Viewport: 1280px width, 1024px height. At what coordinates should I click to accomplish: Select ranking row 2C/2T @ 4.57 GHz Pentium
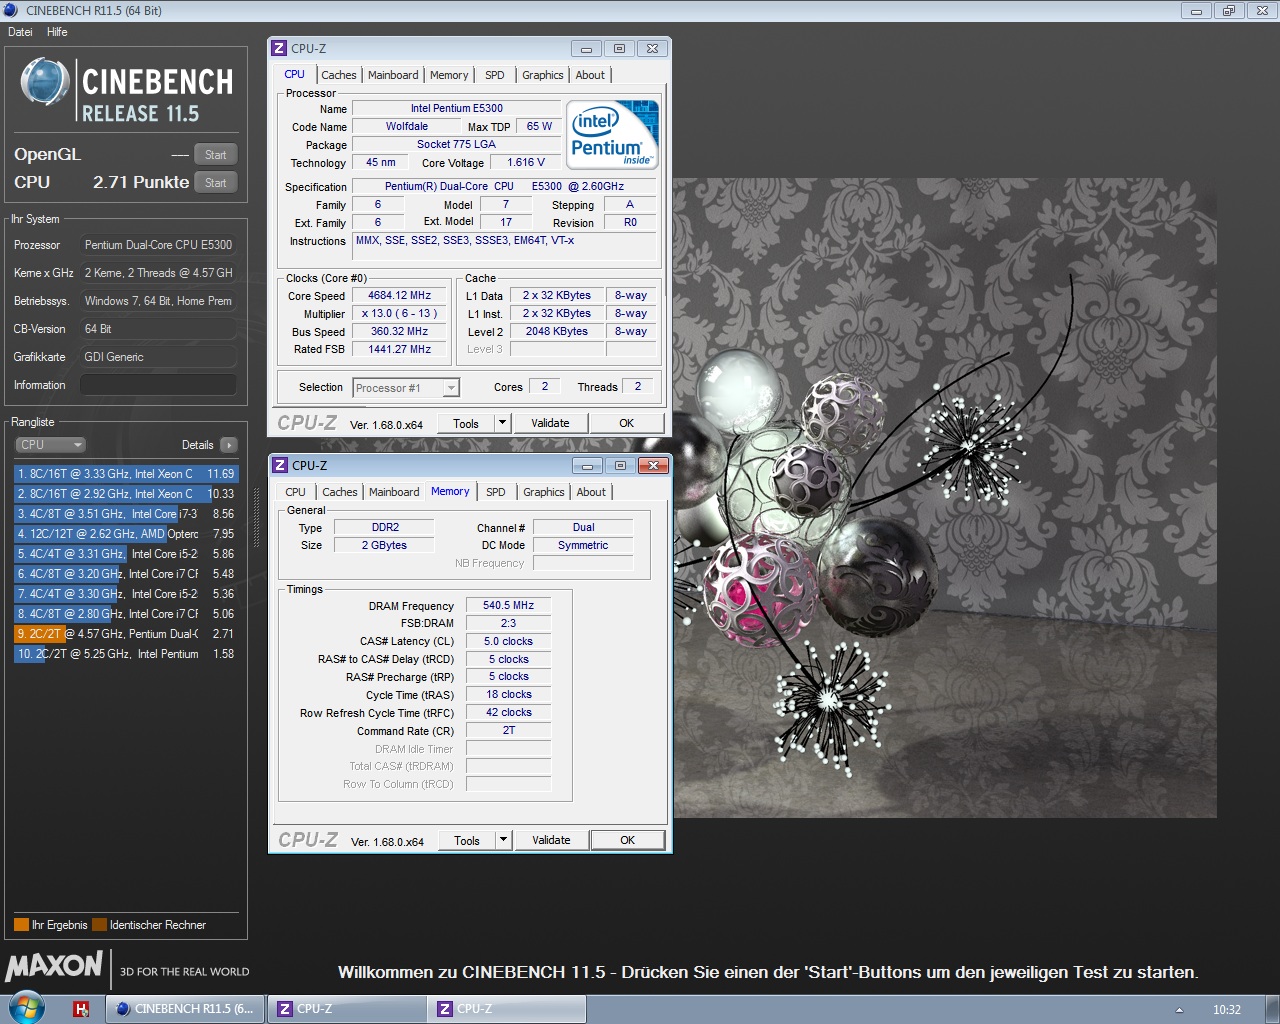(126, 634)
